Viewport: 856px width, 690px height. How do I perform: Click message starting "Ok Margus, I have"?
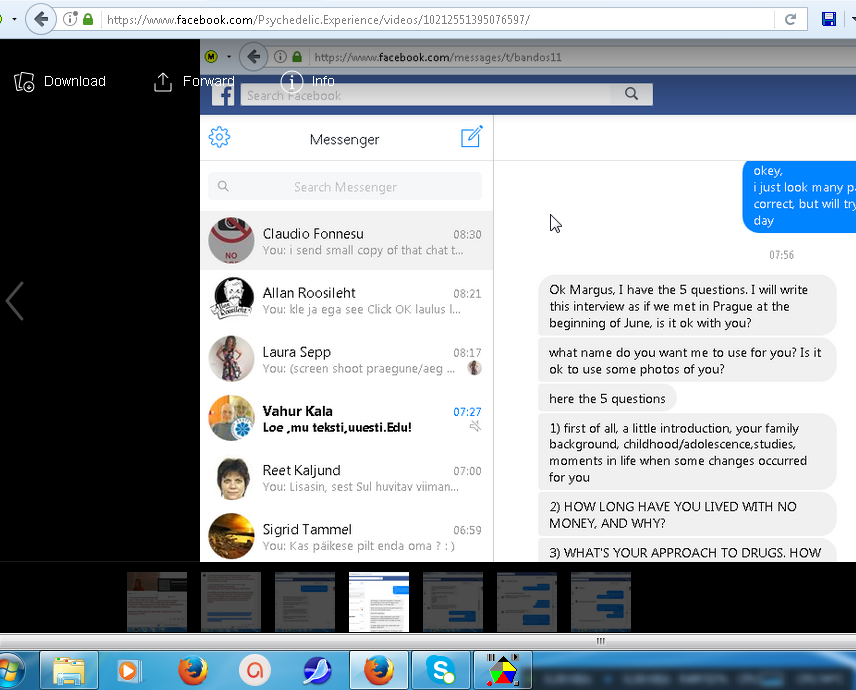click(x=687, y=306)
